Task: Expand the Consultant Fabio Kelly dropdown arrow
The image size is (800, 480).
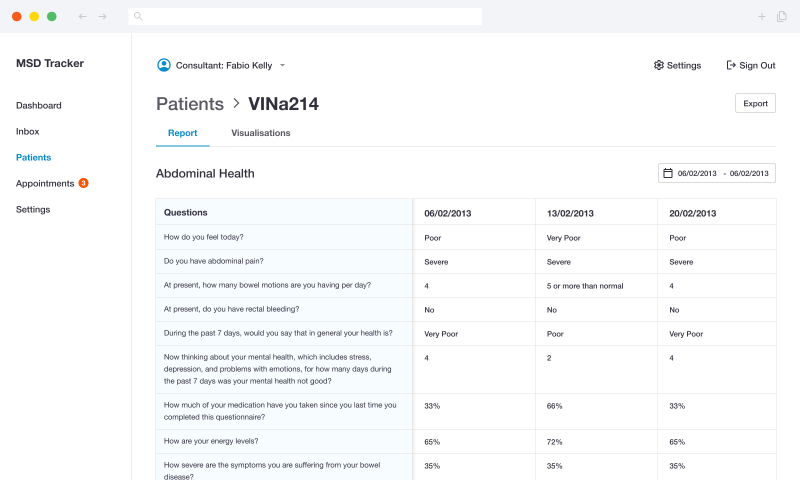Action: coord(282,65)
